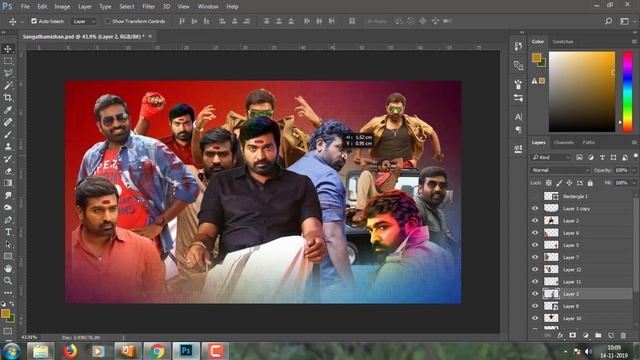640x360 pixels.
Task: Open Firefox from the taskbar
Action: point(70,351)
